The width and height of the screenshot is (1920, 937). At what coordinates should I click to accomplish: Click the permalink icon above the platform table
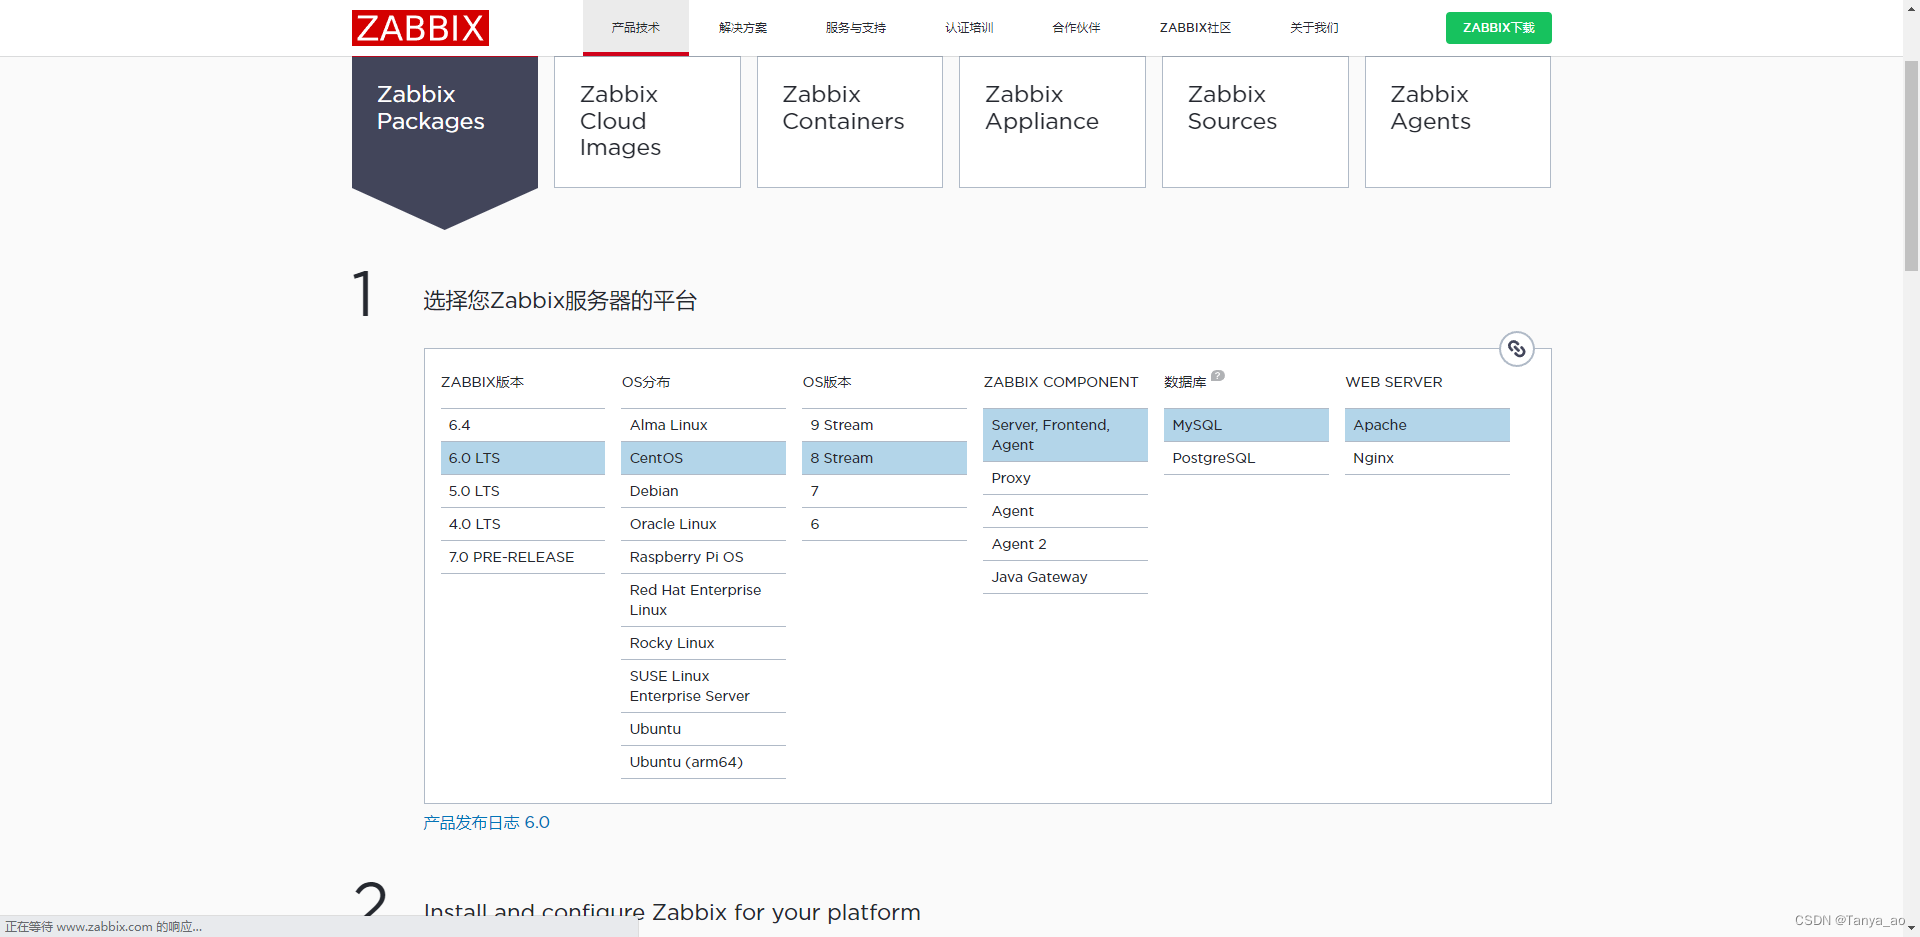[1516, 349]
